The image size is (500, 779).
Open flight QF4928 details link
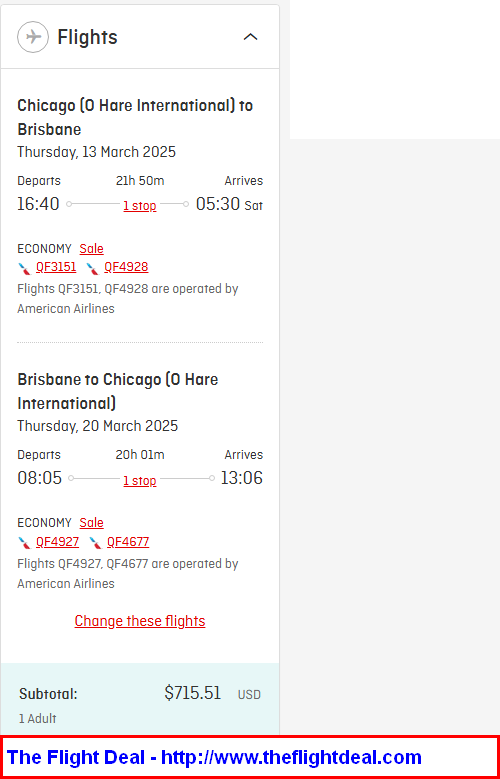point(126,267)
